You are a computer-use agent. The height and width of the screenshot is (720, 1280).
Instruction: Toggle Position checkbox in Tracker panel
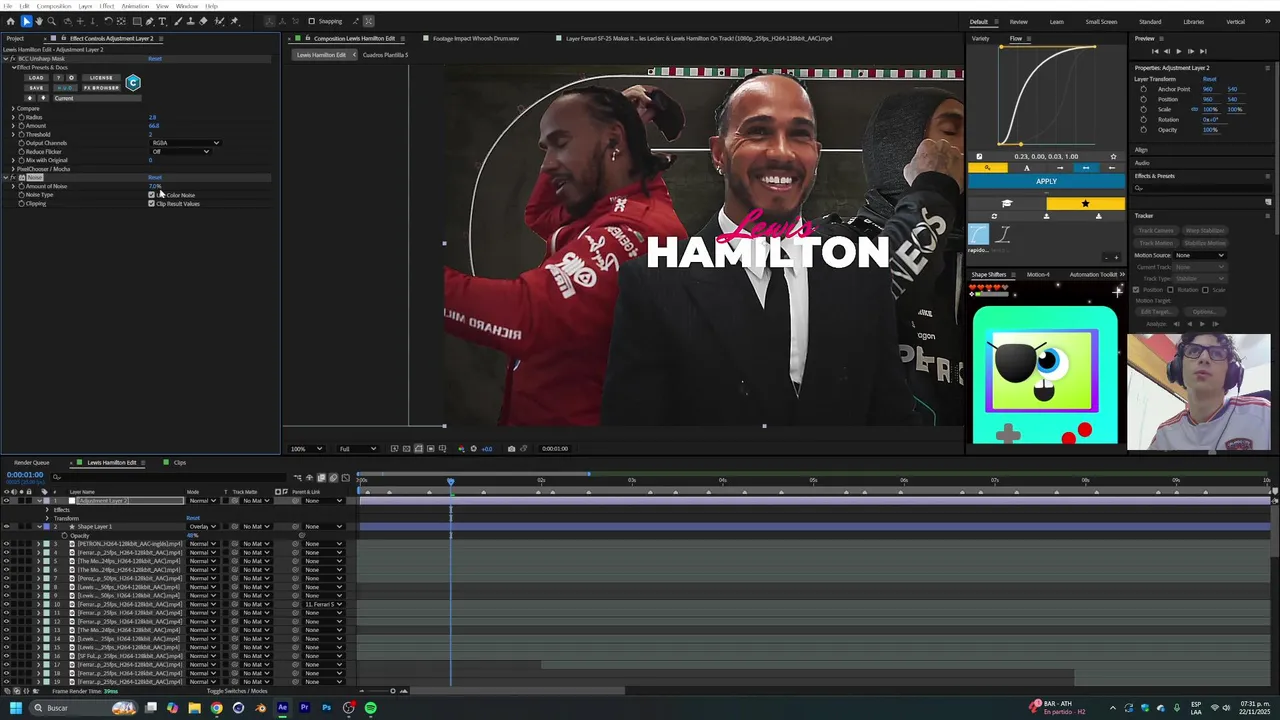click(1136, 290)
